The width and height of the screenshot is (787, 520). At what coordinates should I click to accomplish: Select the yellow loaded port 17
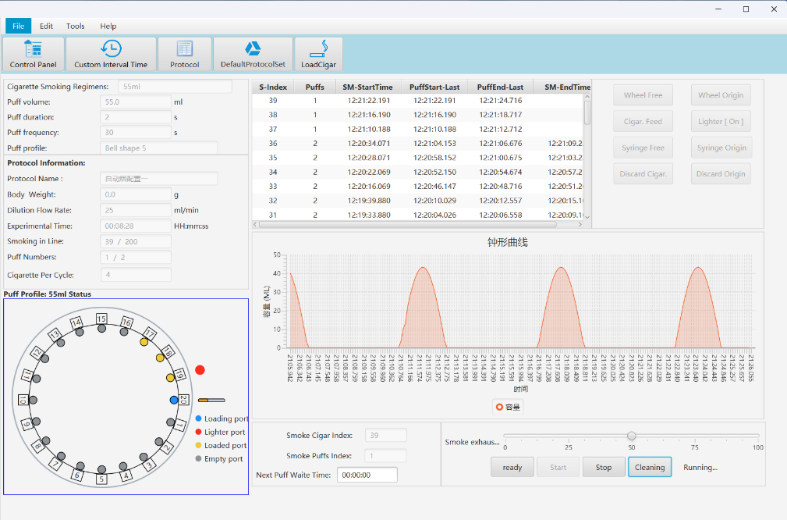[145, 343]
